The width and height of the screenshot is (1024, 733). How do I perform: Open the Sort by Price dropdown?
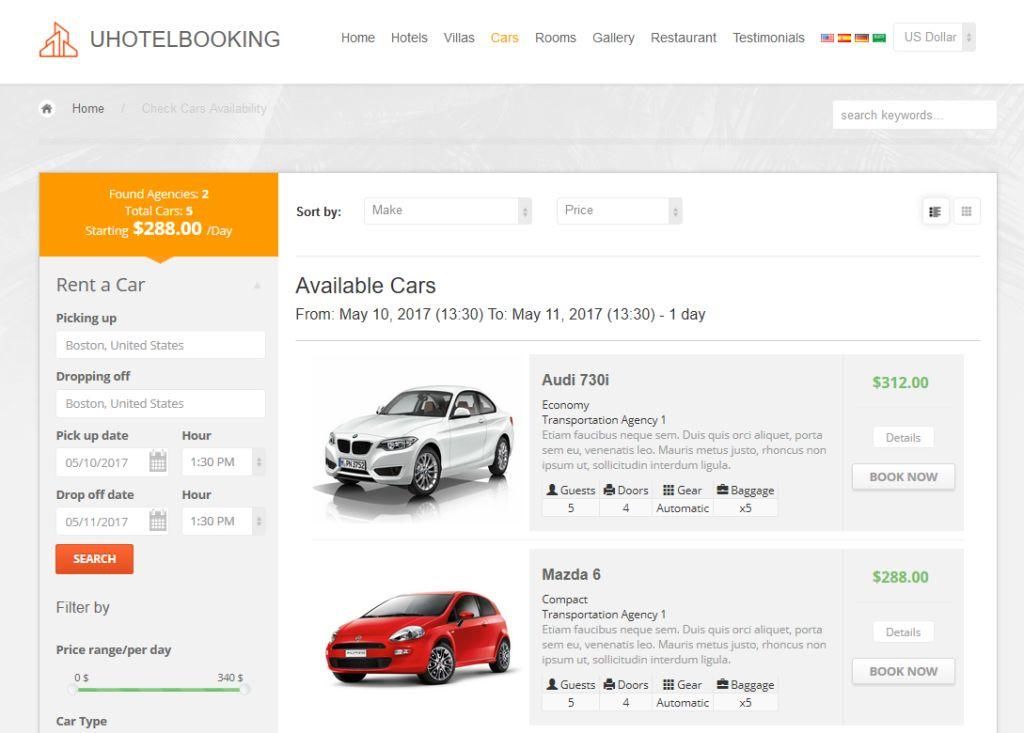pos(619,211)
